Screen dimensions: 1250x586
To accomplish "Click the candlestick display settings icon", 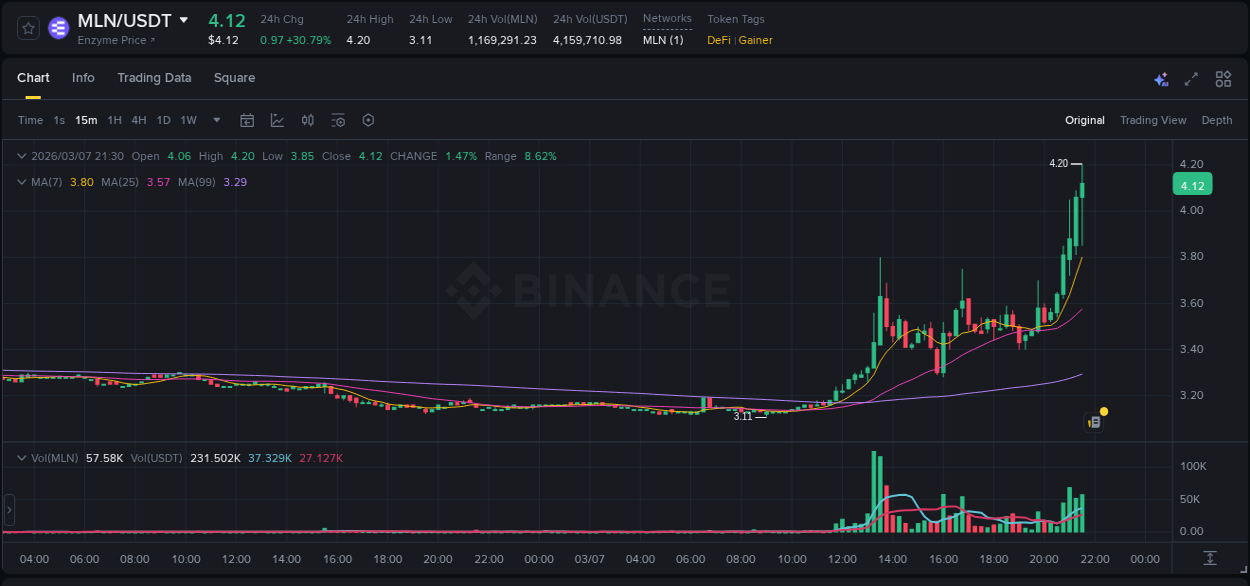I will pyautogui.click(x=308, y=120).
